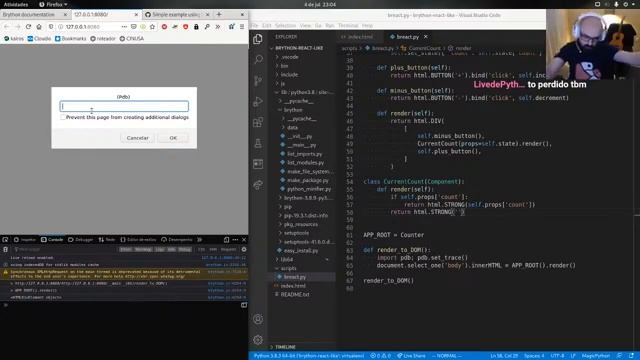Toggle the Errors filter in console
Viewport: 640px width, 360px height.
coord(125,249)
